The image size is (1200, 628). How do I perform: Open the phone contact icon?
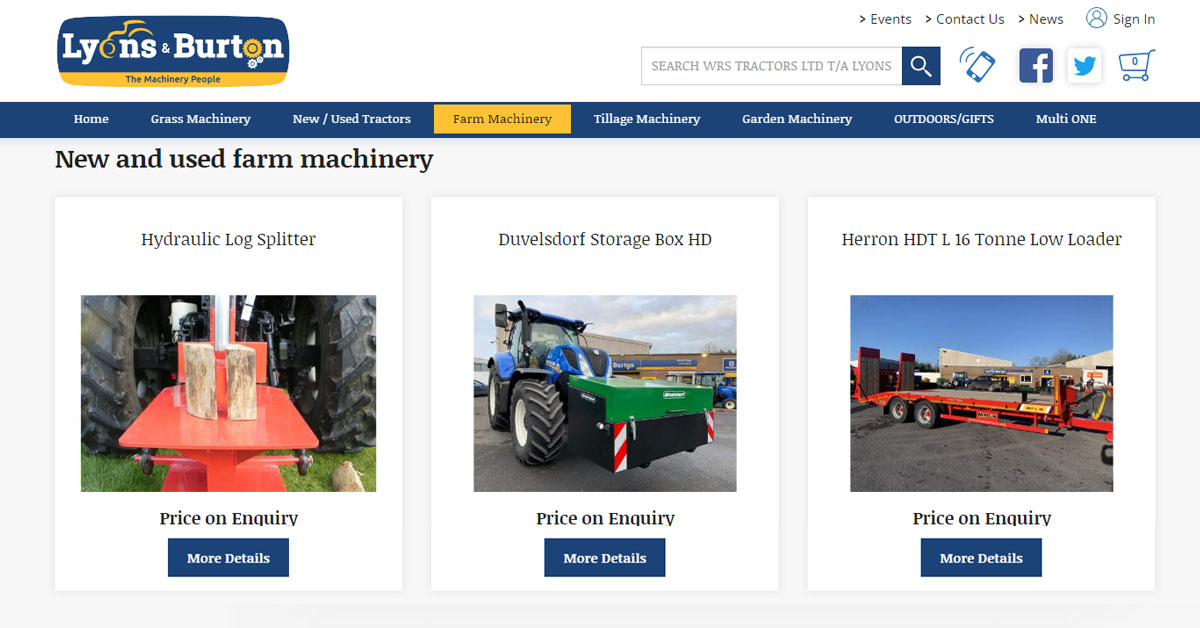(x=977, y=65)
